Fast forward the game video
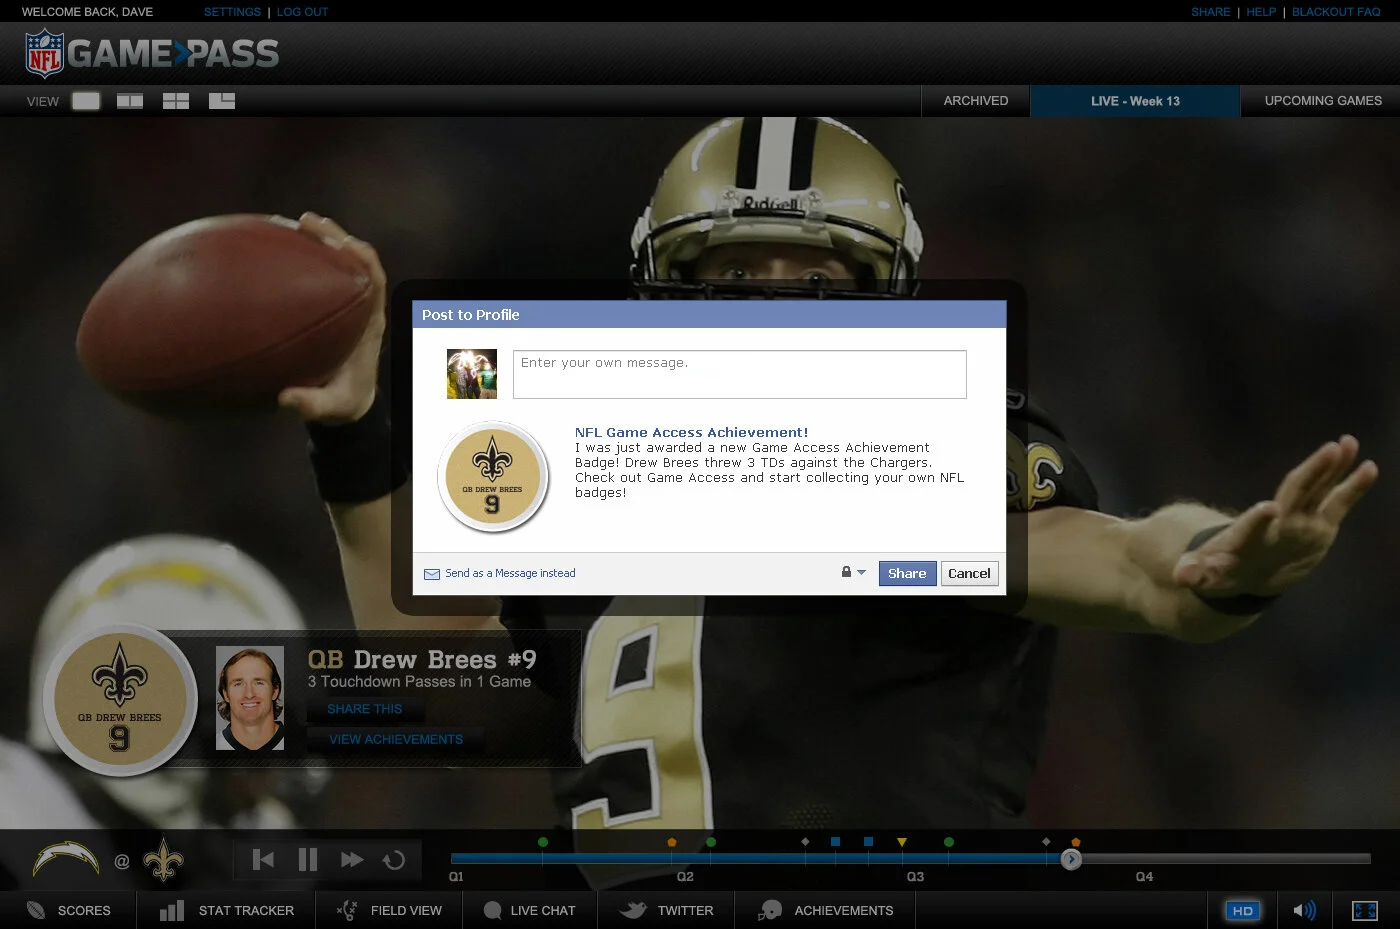The width and height of the screenshot is (1400, 929). [x=351, y=860]
